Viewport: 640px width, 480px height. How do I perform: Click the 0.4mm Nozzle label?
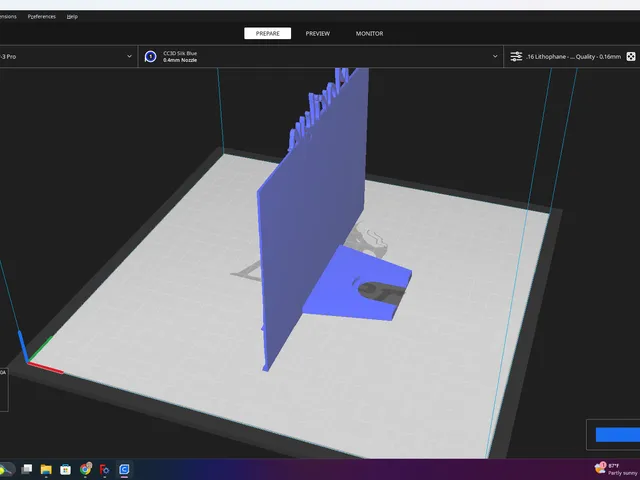[x=180, y=60]
